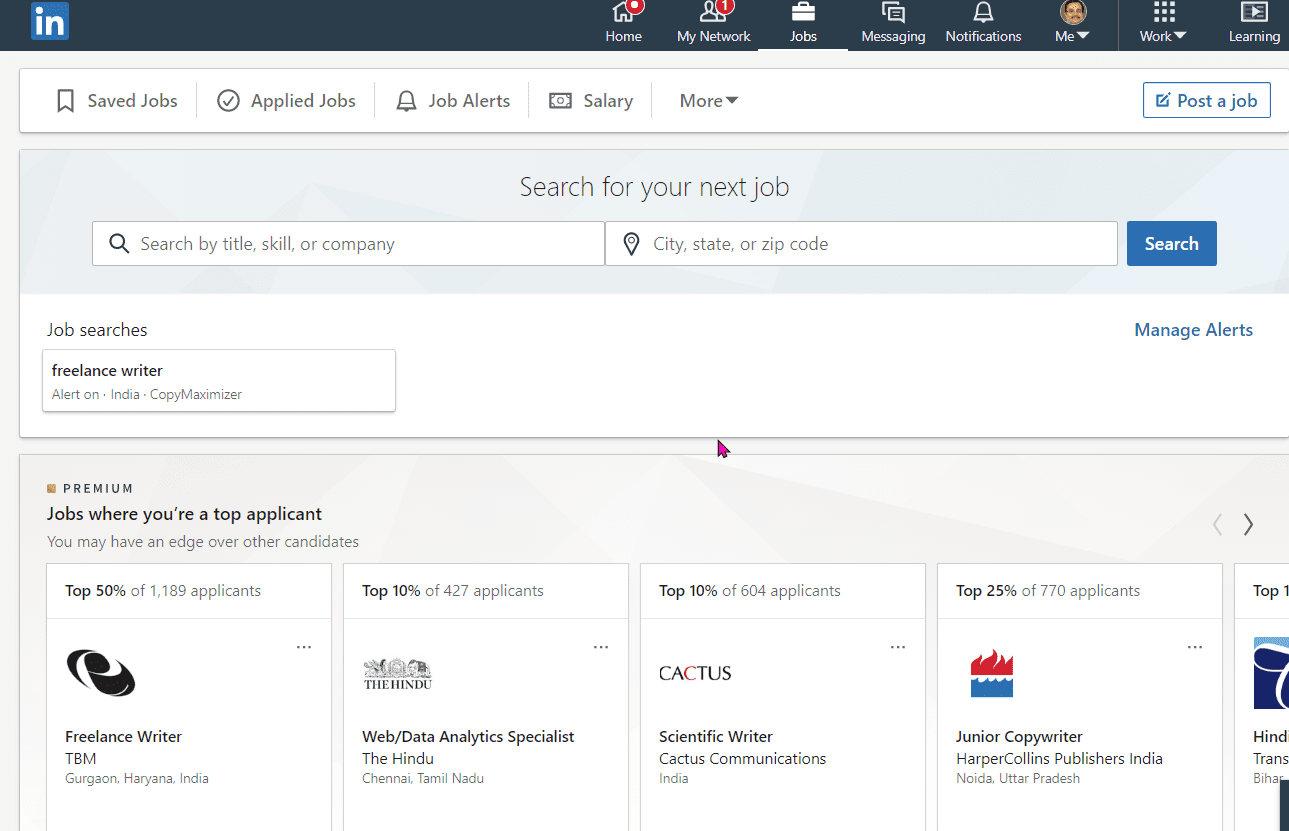
Task: Click the blue Search button
Action: pos(1171,244)
